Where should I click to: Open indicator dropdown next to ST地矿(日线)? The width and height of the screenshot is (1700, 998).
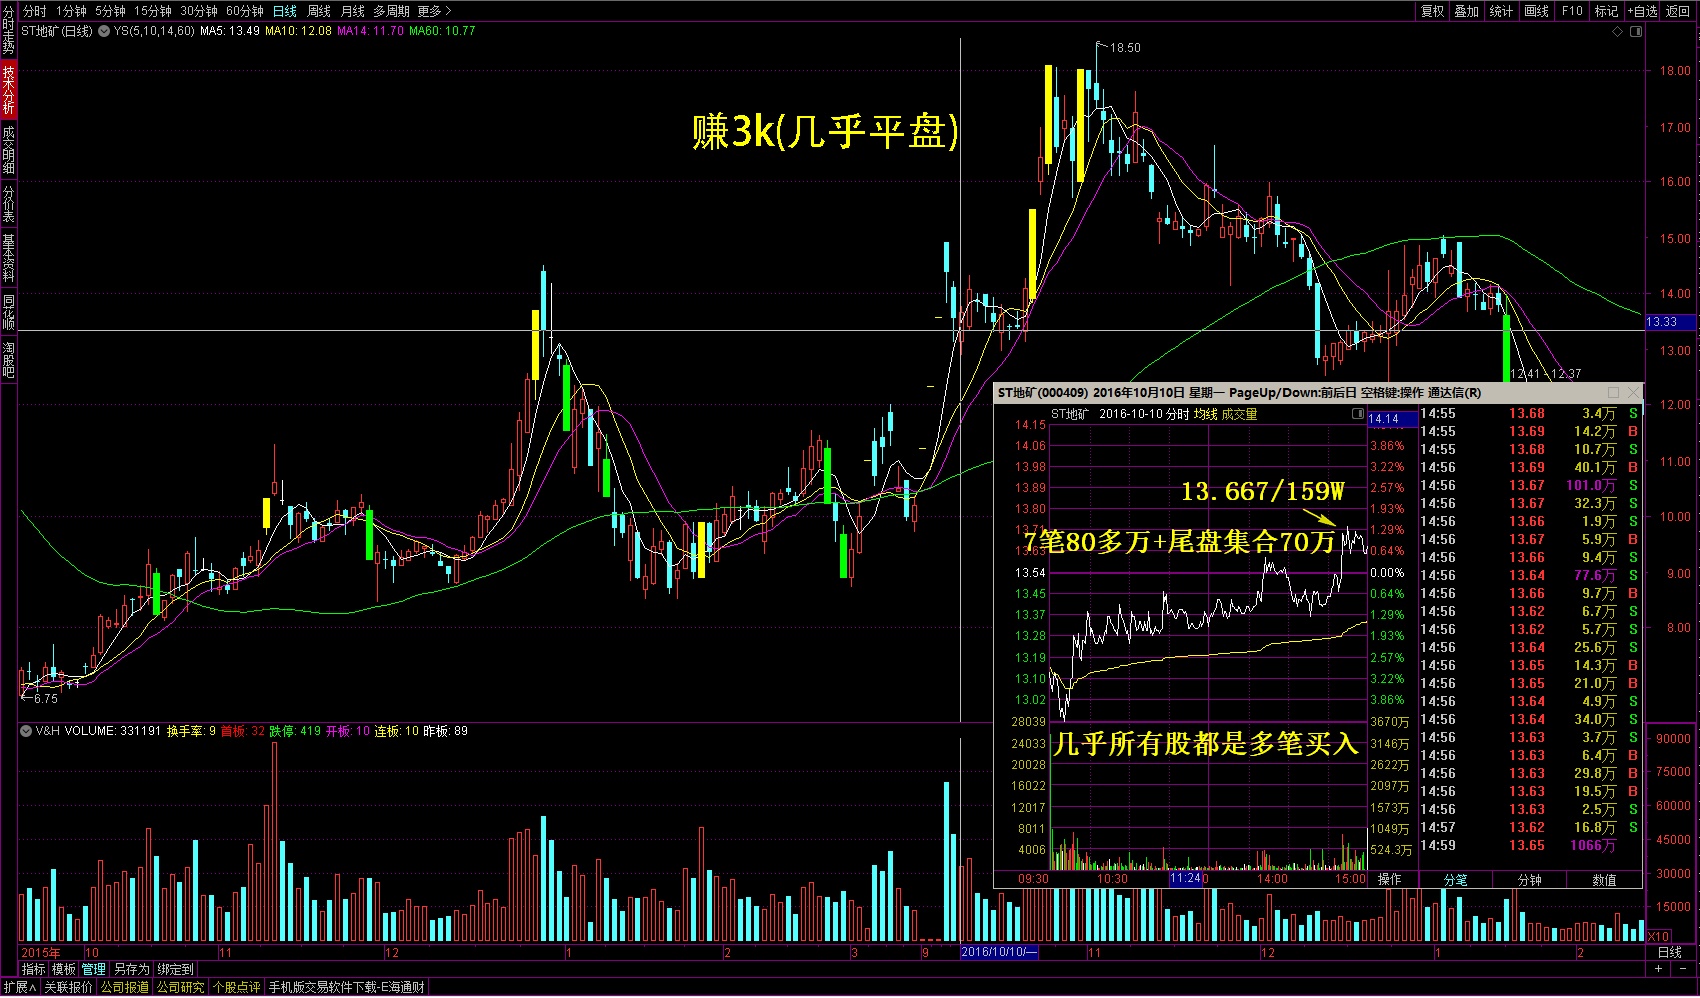click(104, 31)
